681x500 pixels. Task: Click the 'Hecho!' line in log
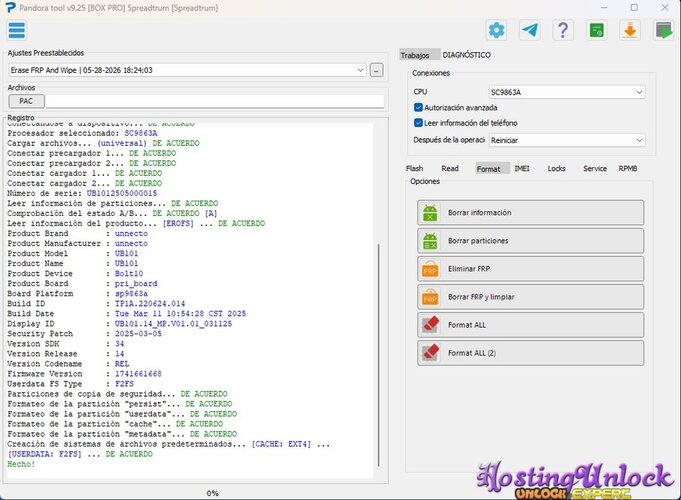[21, 464]
